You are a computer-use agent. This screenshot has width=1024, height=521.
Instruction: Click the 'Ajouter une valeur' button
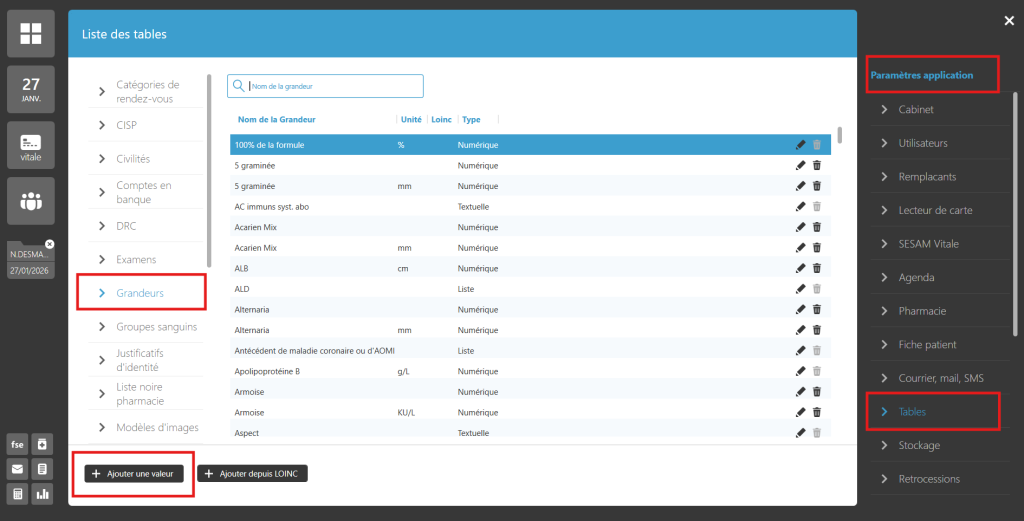(x=133, y=474)
